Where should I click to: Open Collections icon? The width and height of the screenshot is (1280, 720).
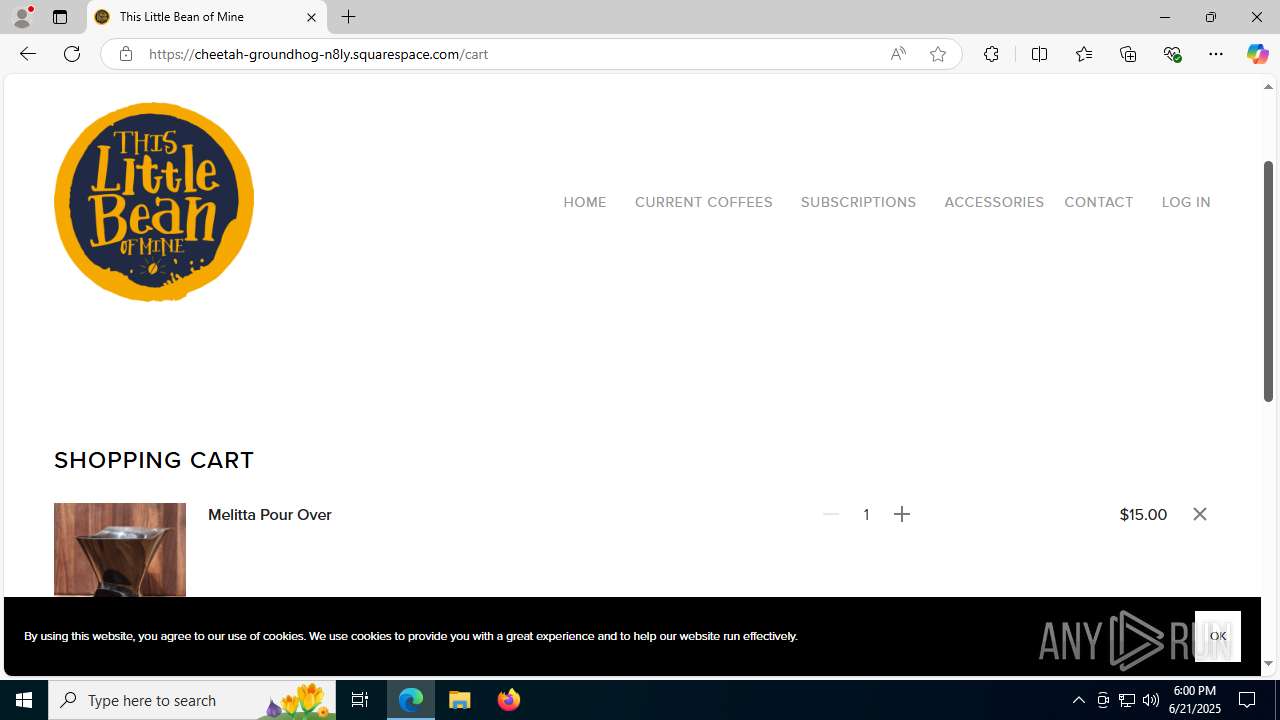click(1128, 54)
